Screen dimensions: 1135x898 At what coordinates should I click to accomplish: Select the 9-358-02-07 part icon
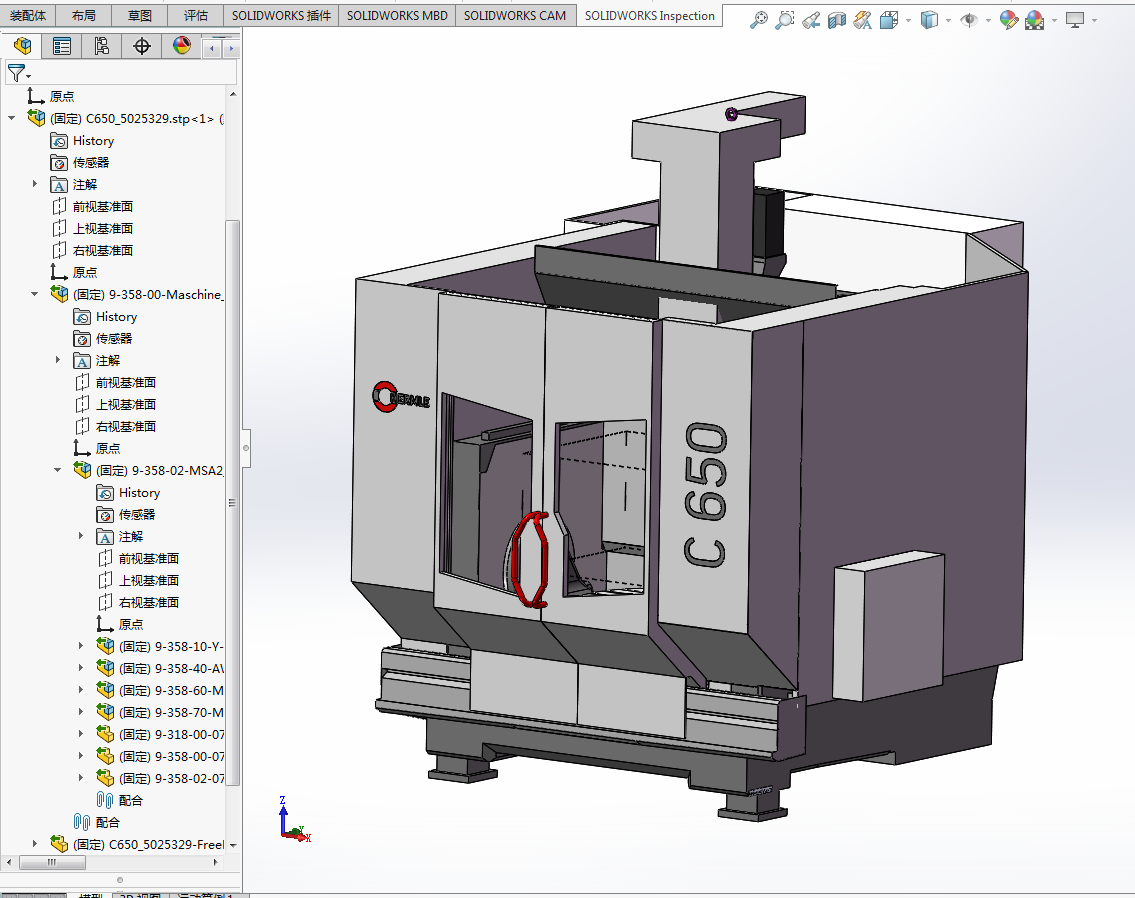[x=106, y=778]
